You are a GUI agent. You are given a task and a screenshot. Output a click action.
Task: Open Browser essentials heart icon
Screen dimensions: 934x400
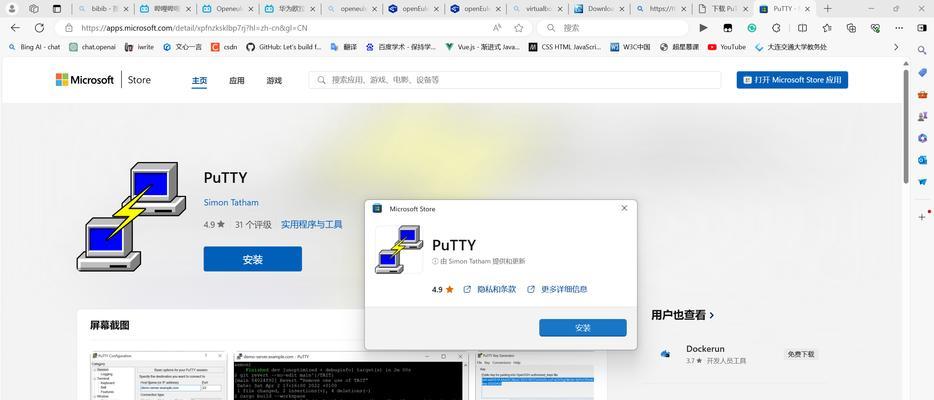click(875, 28)
